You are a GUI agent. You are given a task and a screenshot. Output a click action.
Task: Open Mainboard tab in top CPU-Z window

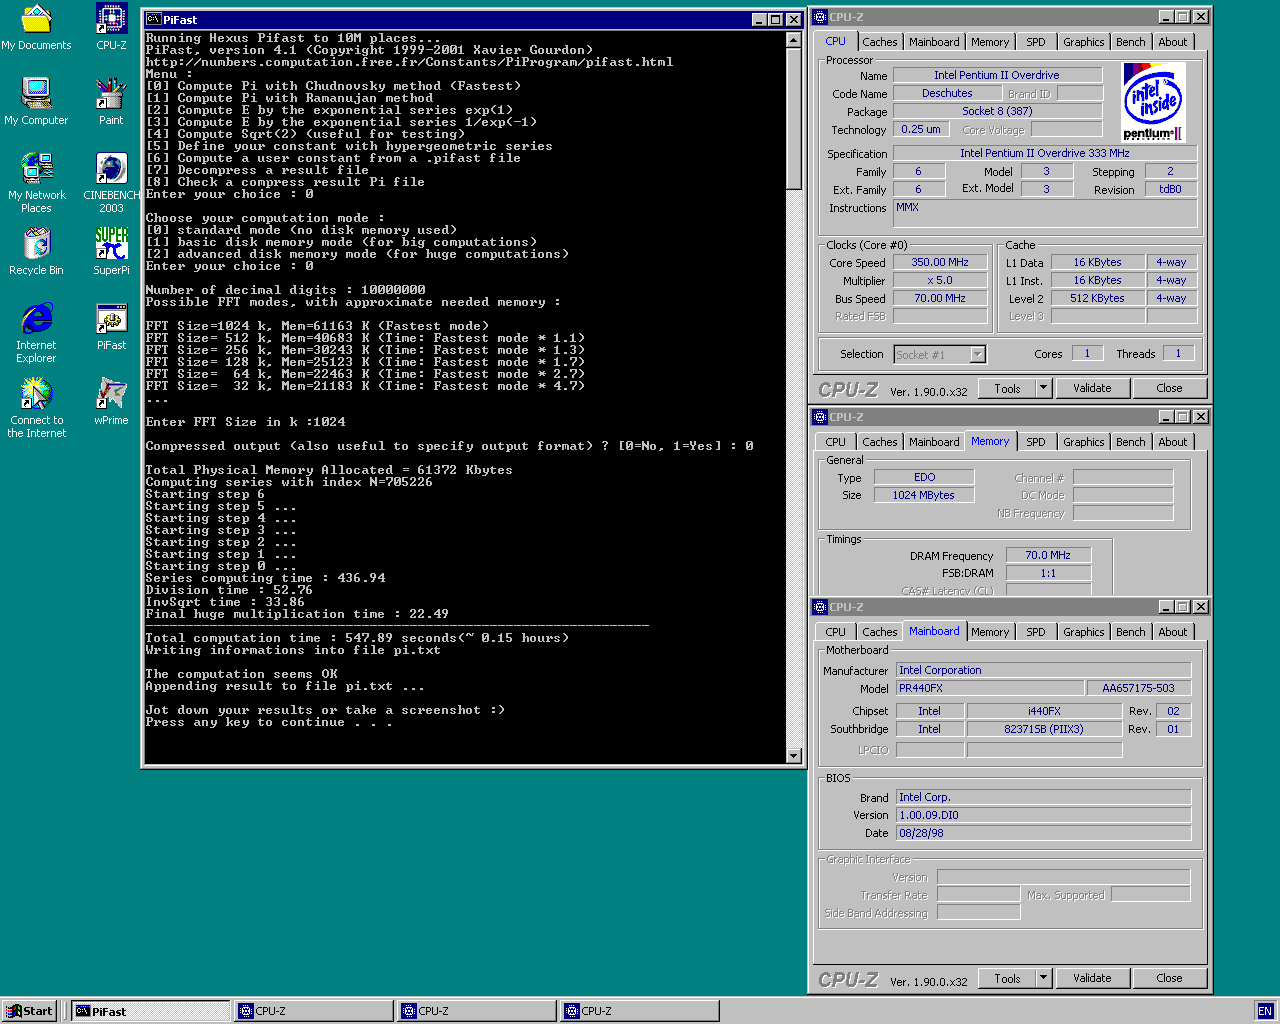tap(934, 42)
